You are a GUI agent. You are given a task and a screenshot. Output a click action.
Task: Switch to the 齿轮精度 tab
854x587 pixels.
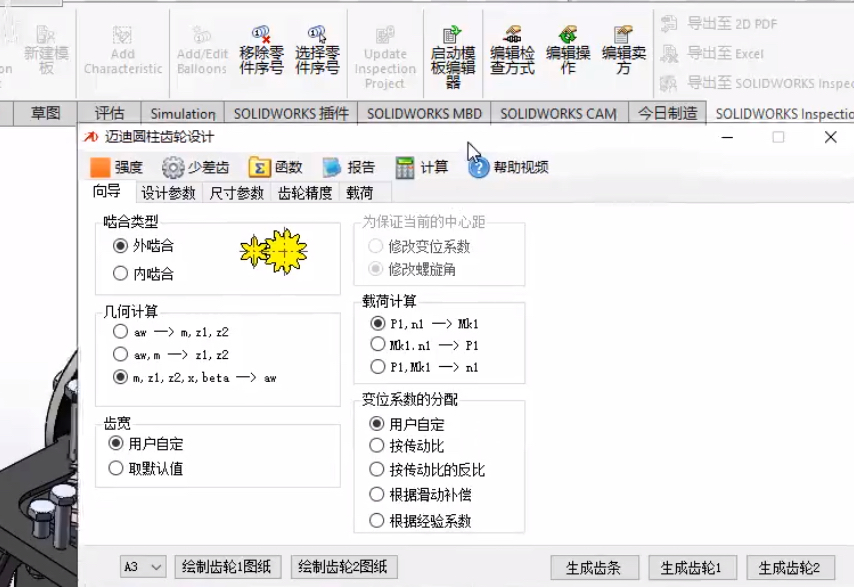coord(304,193)
